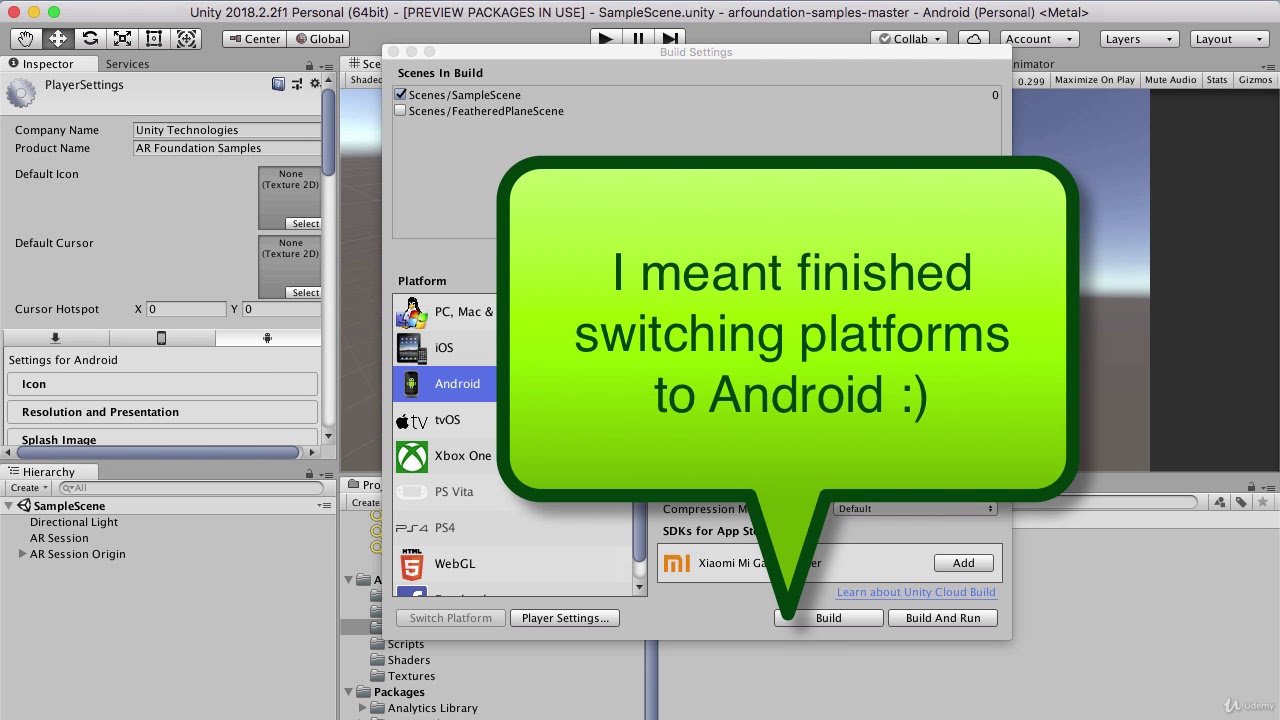The width and height of the screenshot is (1280, 720).
Task: Select the Default Icon texture
Action: click(x=290, y=198)
